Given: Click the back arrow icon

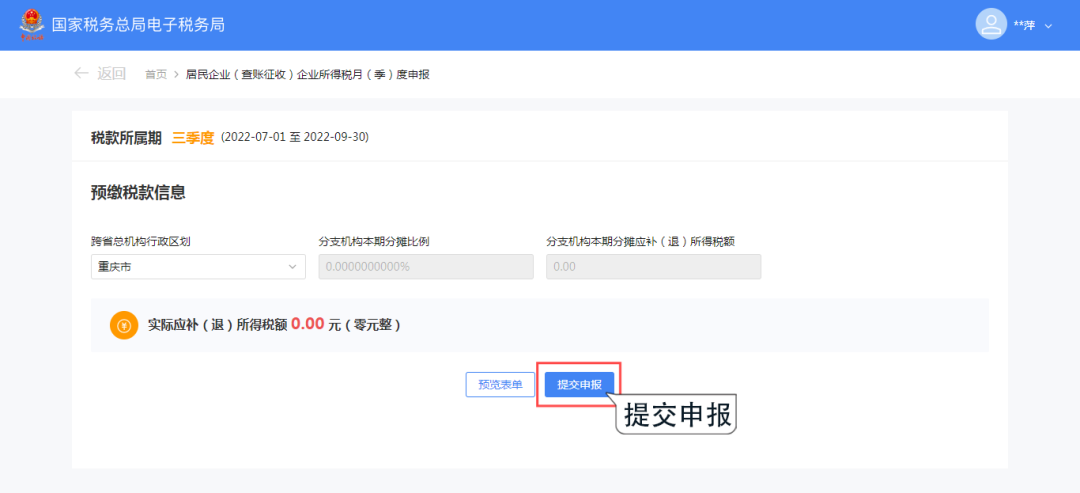Looking at the screenshot, I should coord(81,73).
